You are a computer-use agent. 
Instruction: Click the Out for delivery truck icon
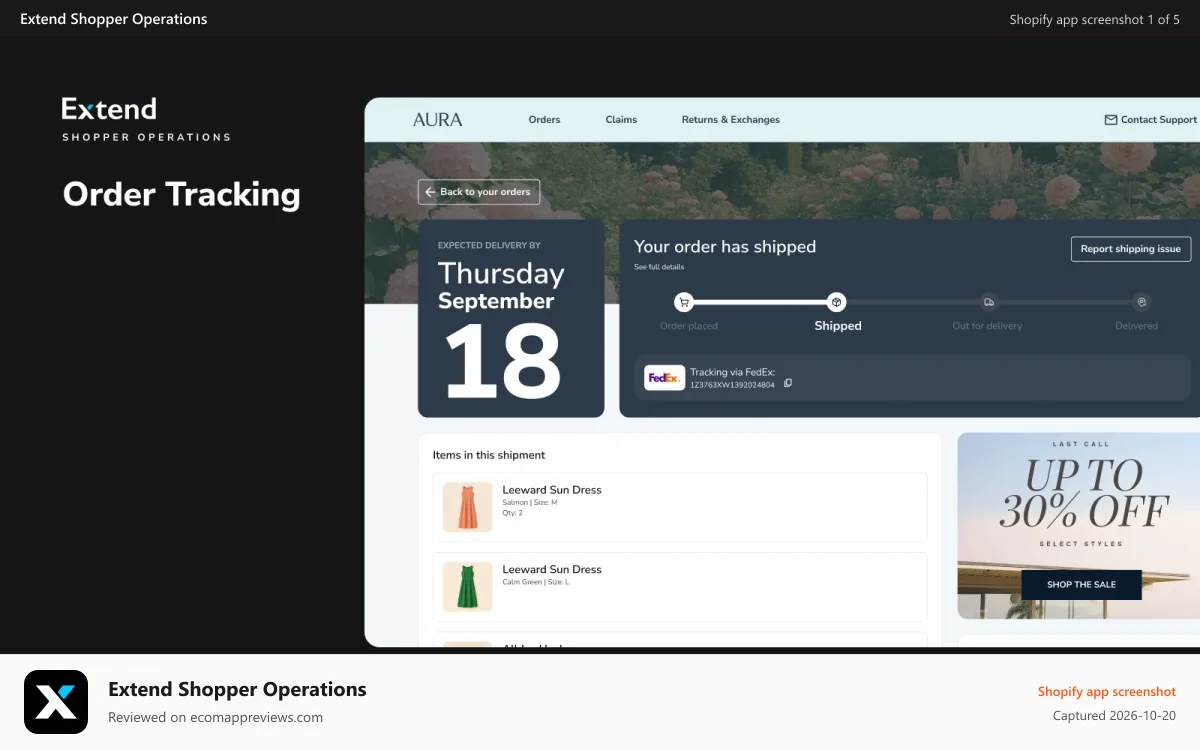(989, 302)
